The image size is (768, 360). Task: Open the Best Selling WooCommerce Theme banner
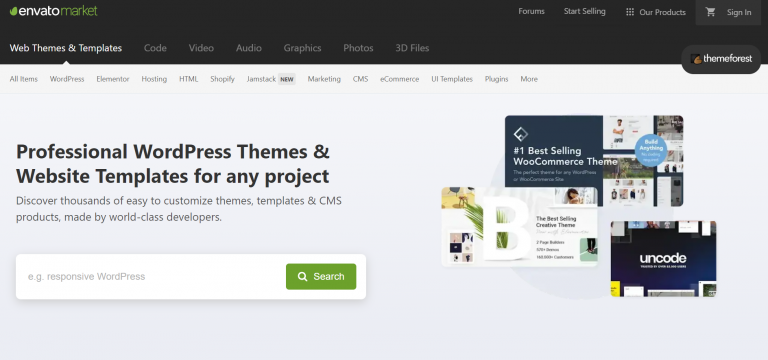594,161
